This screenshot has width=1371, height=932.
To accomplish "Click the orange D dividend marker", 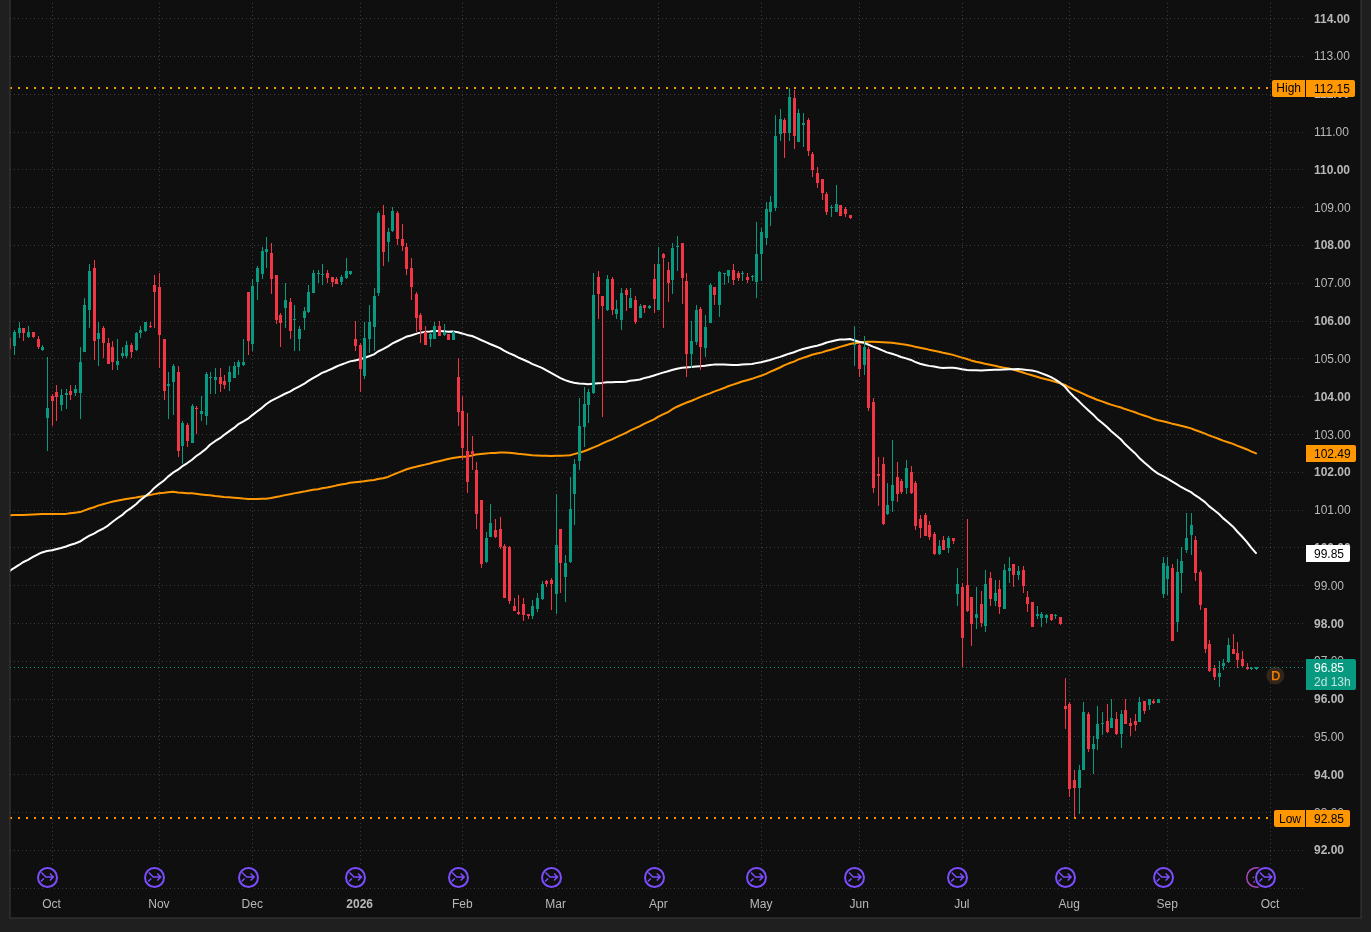I will [1275, 676].
